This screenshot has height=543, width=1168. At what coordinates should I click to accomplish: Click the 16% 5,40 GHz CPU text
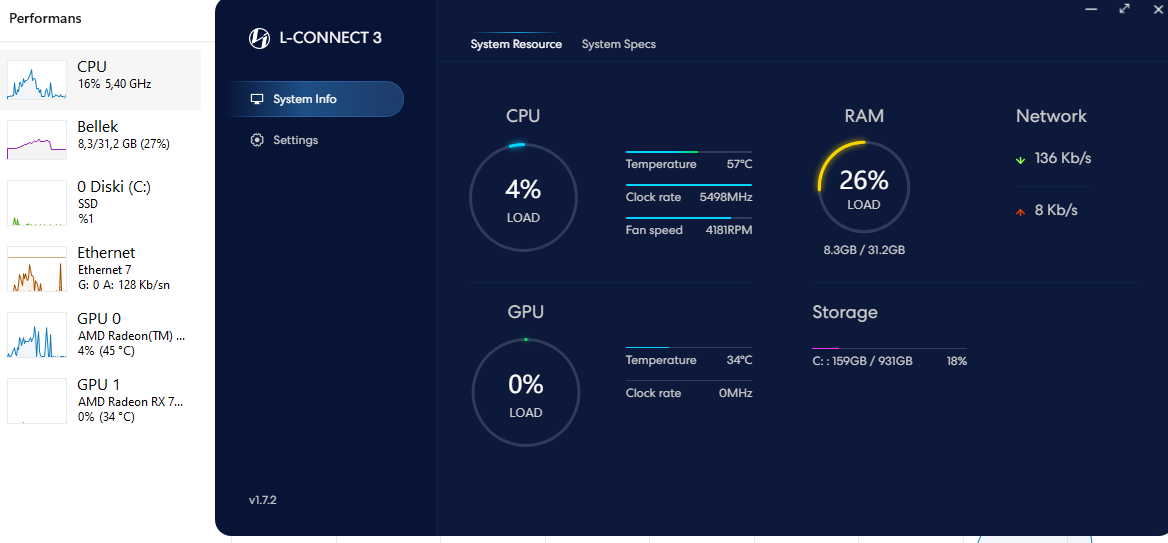click(114, 84)
